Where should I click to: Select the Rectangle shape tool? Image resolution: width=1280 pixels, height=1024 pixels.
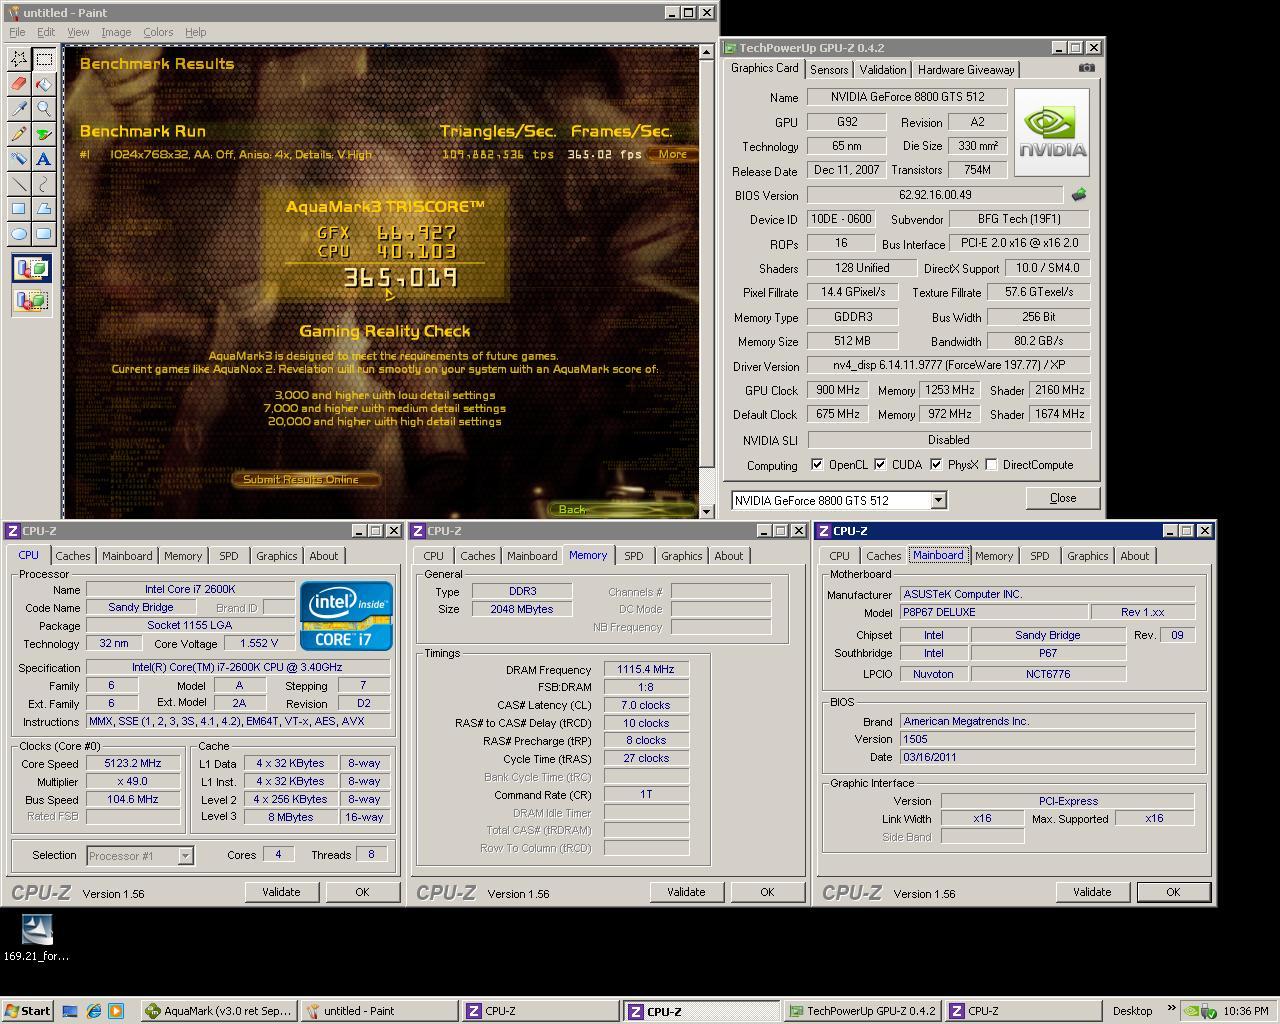click(x=18, y=209)
